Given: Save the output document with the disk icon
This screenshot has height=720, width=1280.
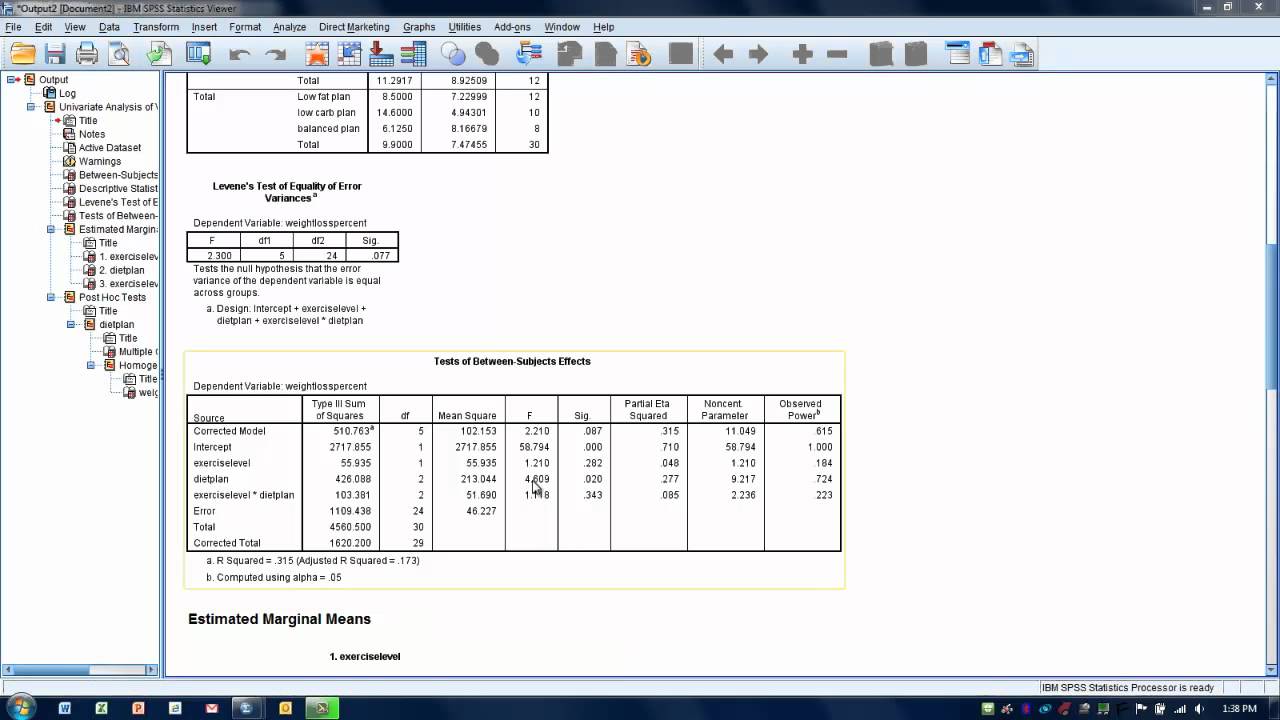Looking at the screenshot, I should [55, 54].
